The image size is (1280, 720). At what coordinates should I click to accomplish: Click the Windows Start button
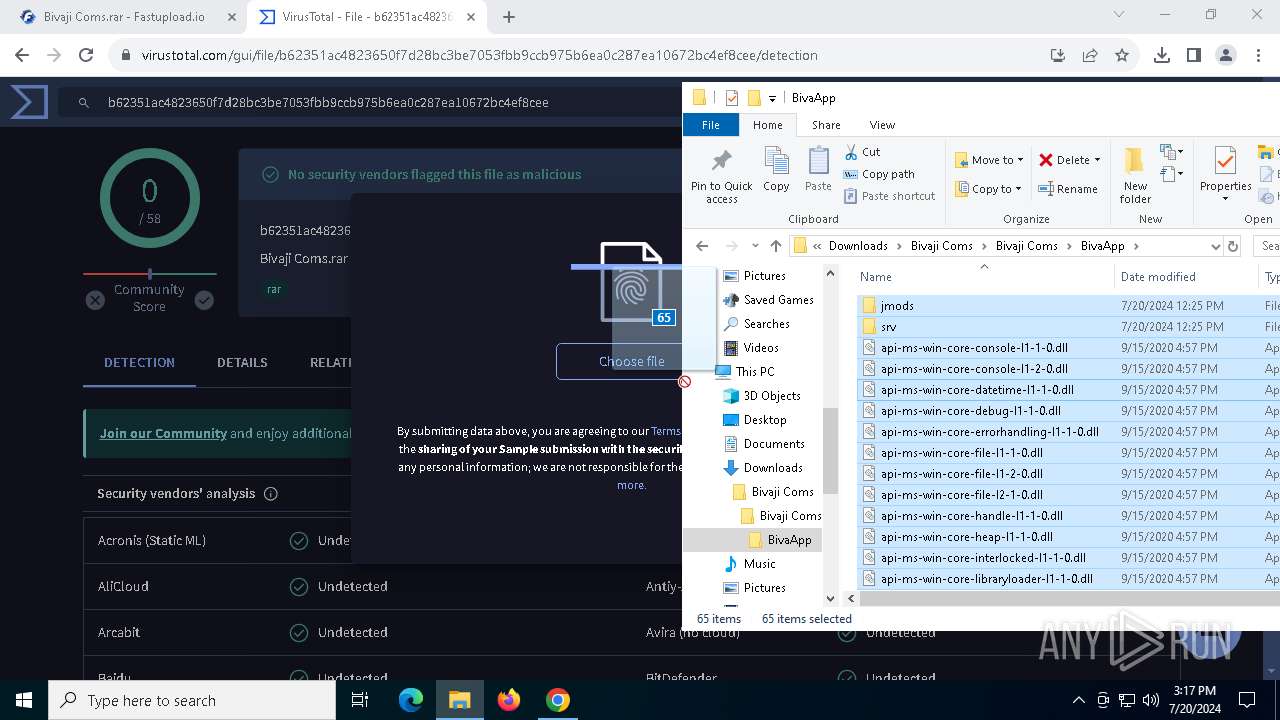tap(24, 700)
